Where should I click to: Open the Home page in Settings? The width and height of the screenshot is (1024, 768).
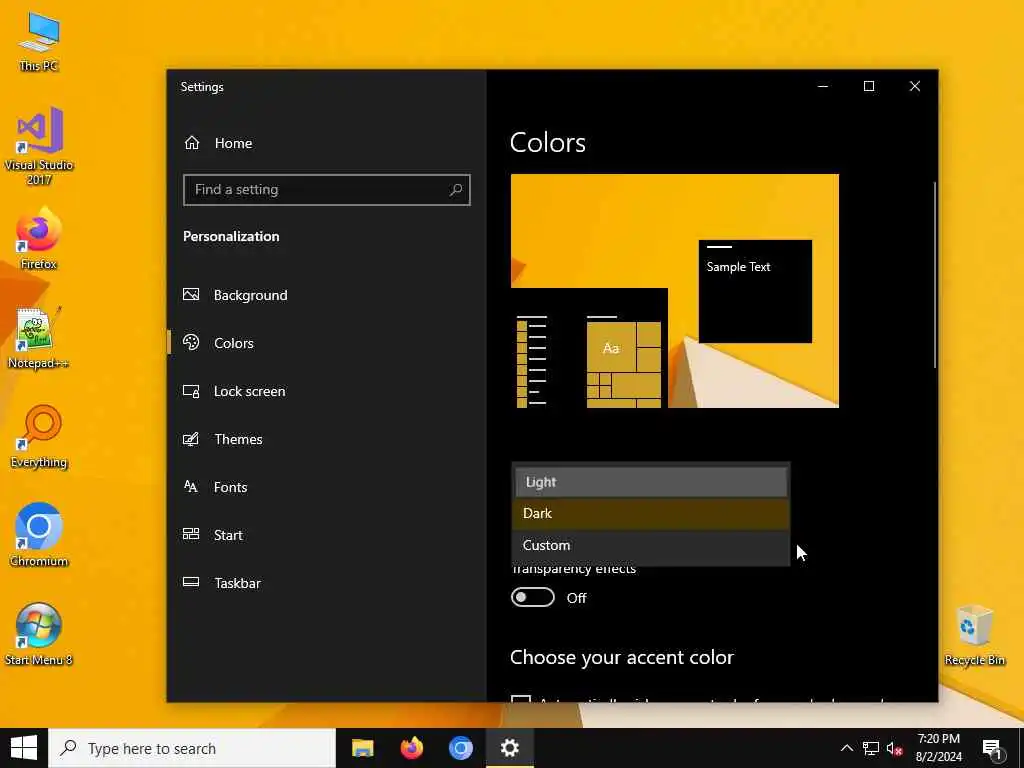(x=218, y=143)
